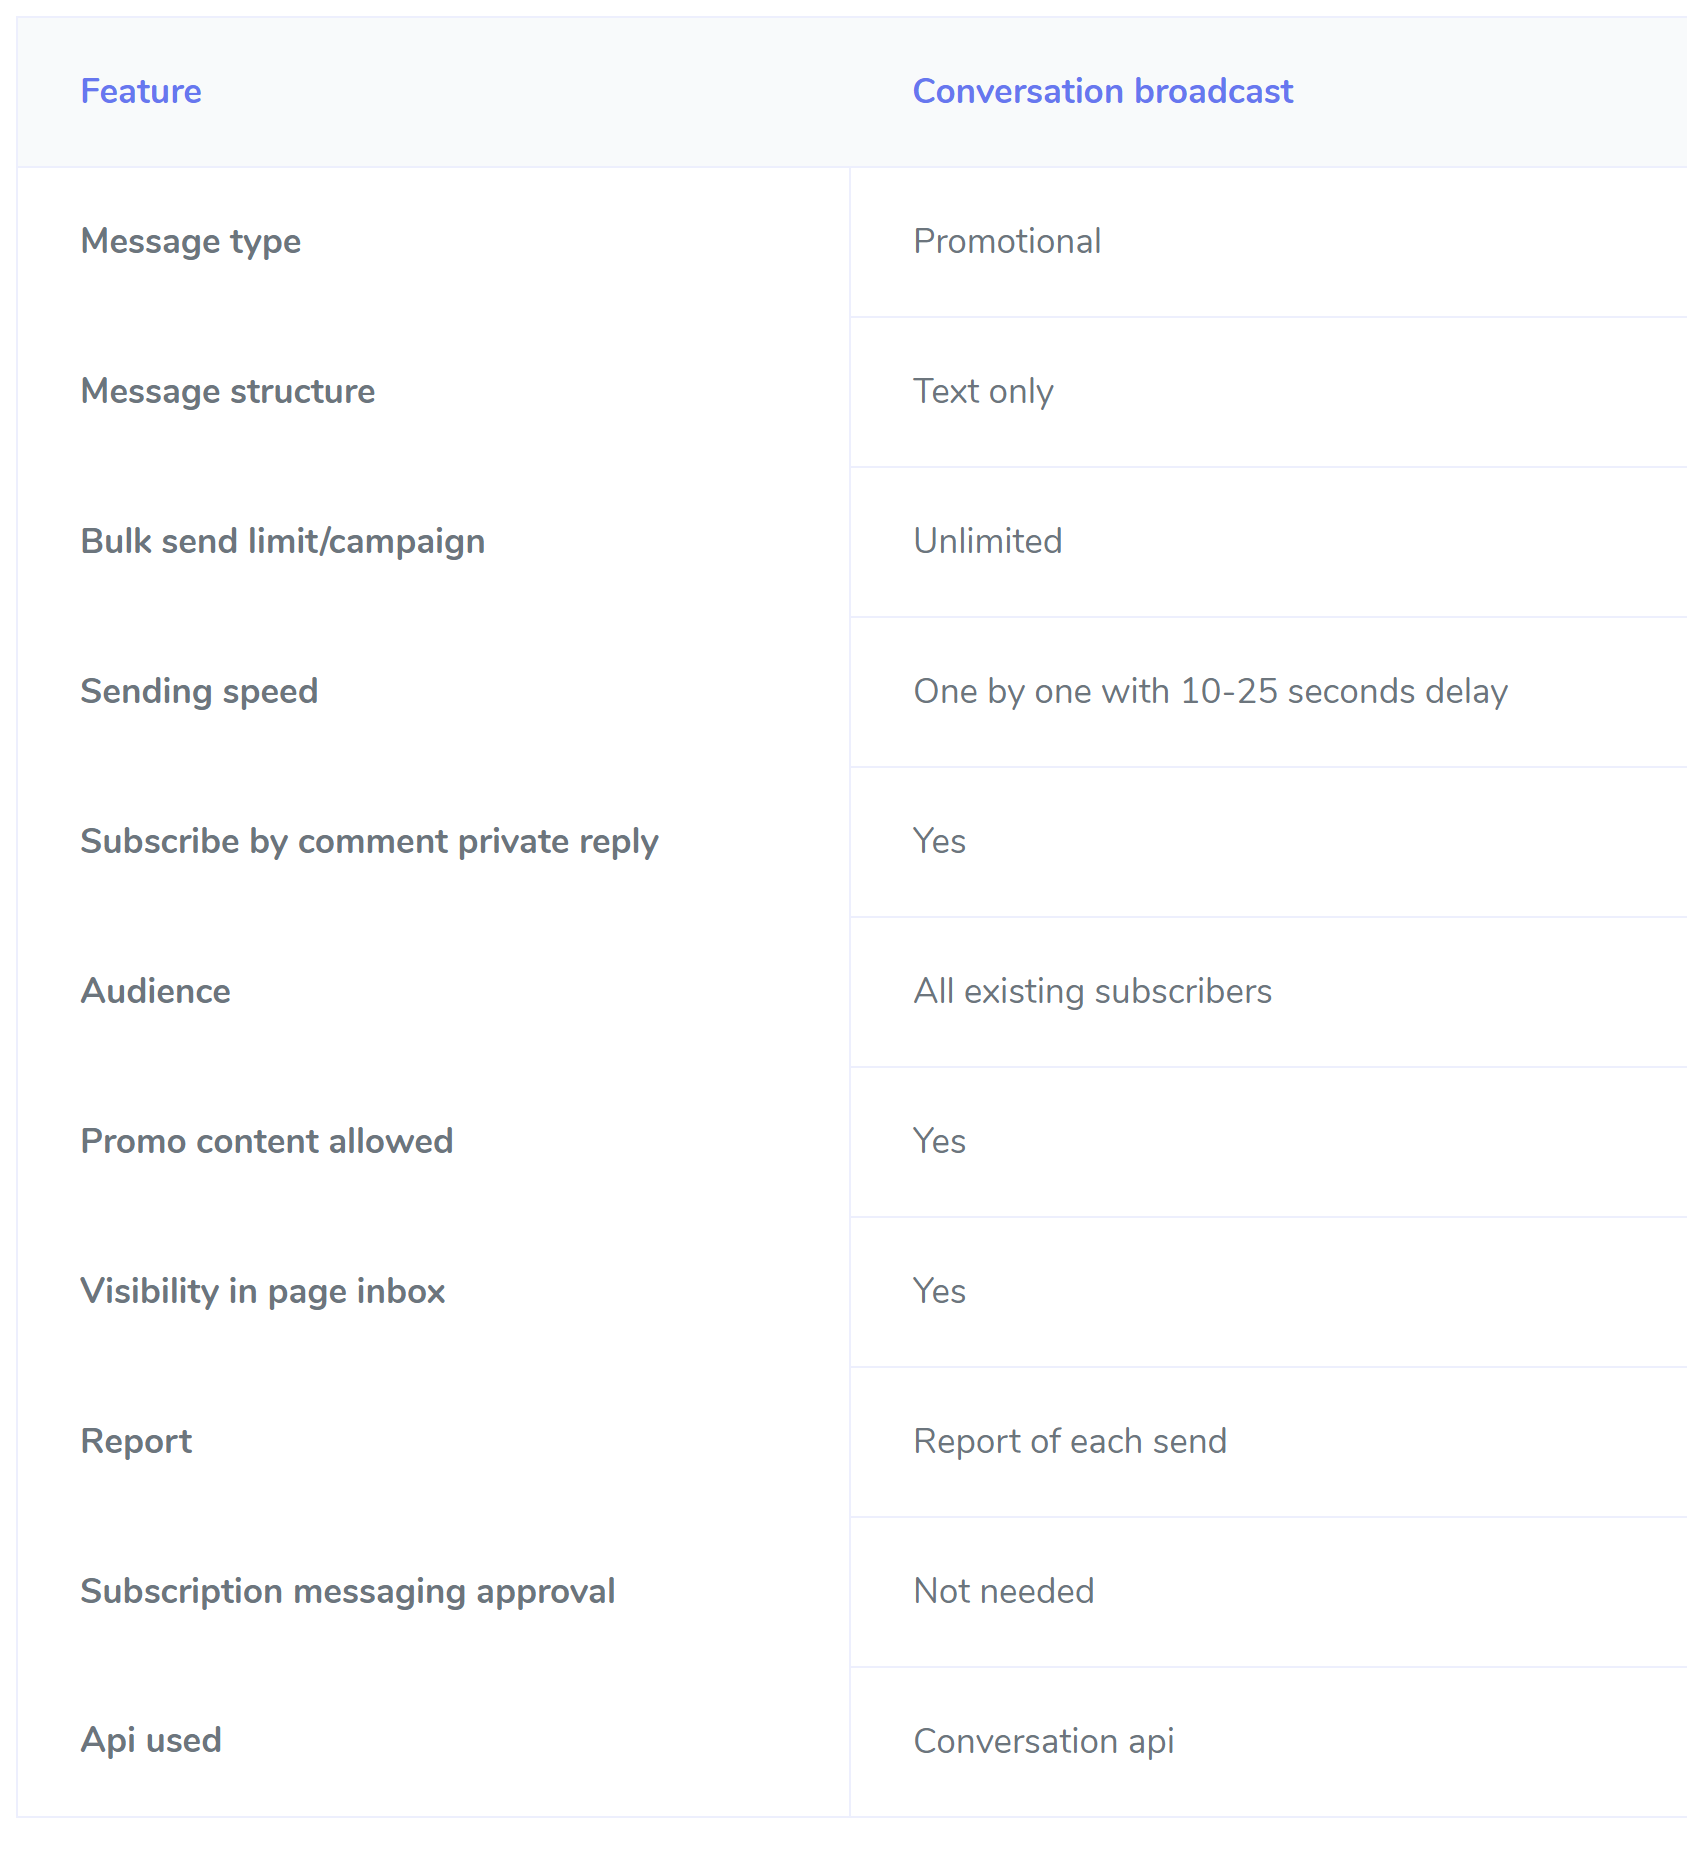This screenshot has width=1687, height=1862.
Task: Click the Audience row label
Action: click(155, 991)
